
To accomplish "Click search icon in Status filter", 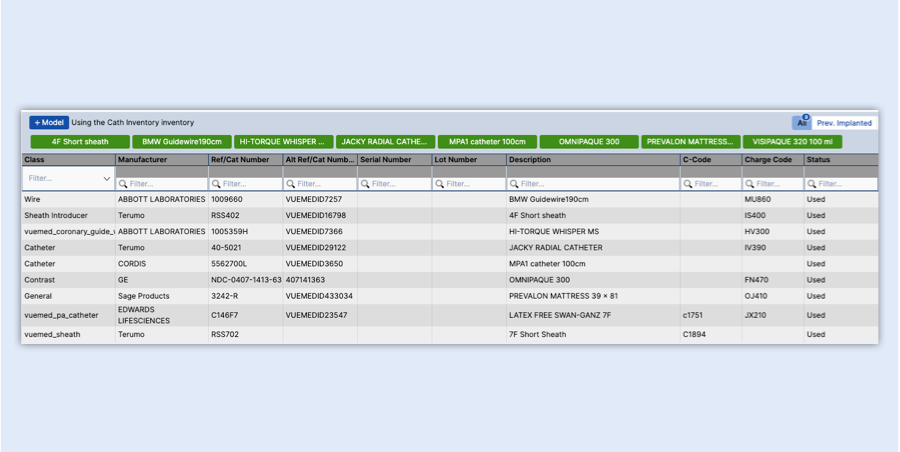I will pos(811,184).
